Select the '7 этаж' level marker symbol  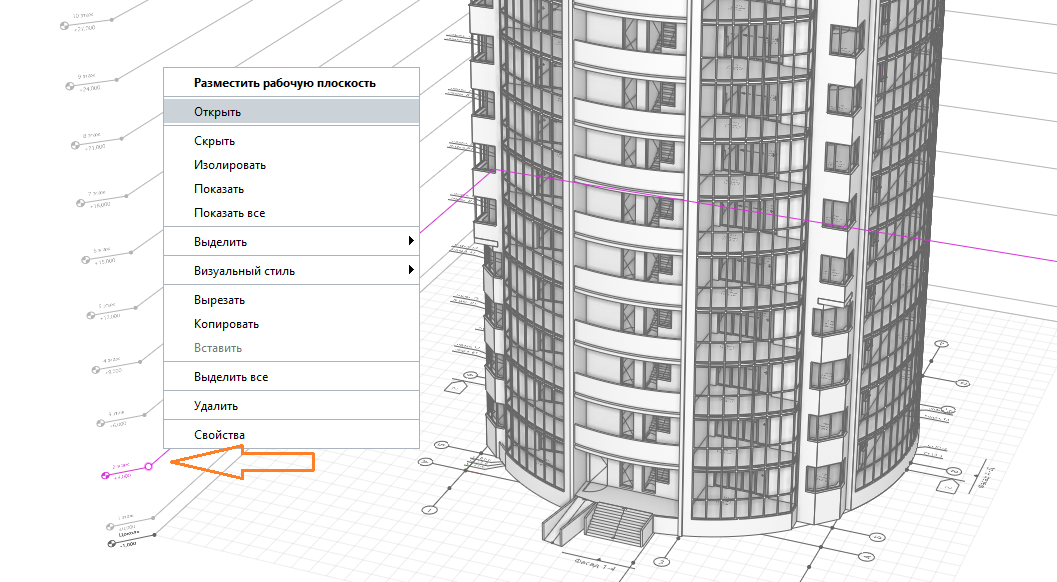[81, 203]
